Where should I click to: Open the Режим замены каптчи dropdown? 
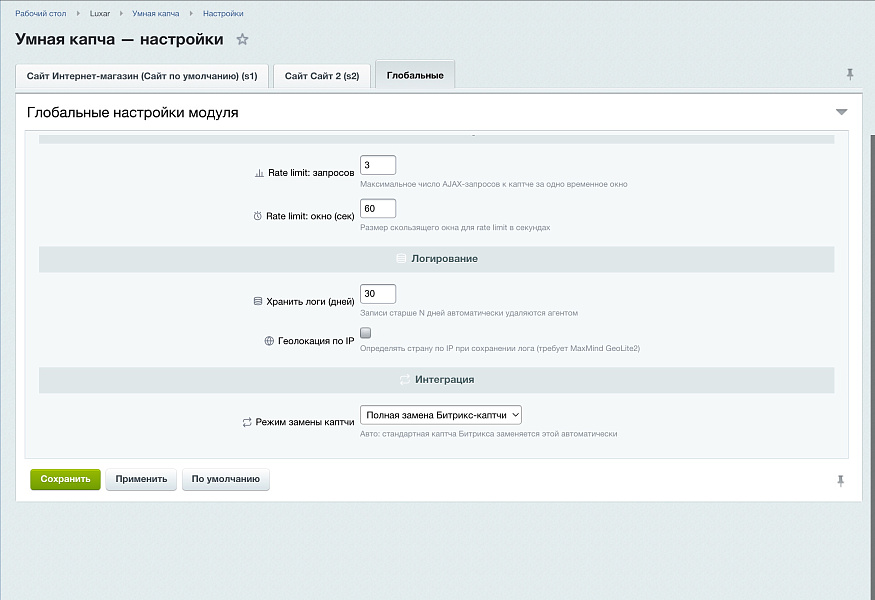point(440,414)
